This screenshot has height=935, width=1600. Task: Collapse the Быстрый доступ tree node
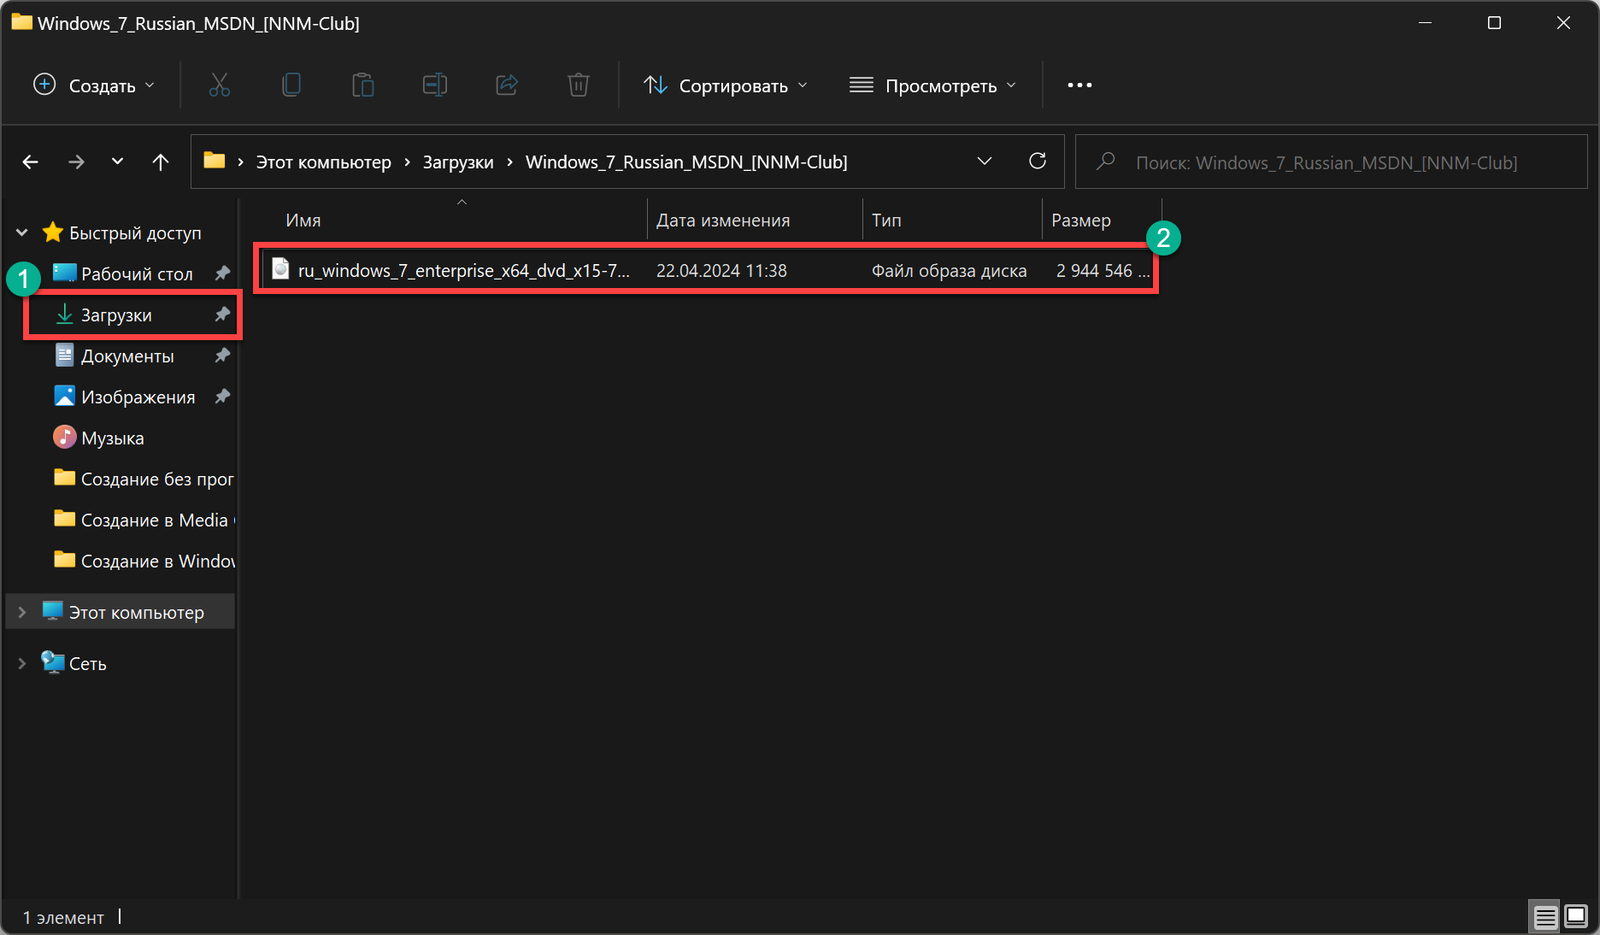point(22,233)
